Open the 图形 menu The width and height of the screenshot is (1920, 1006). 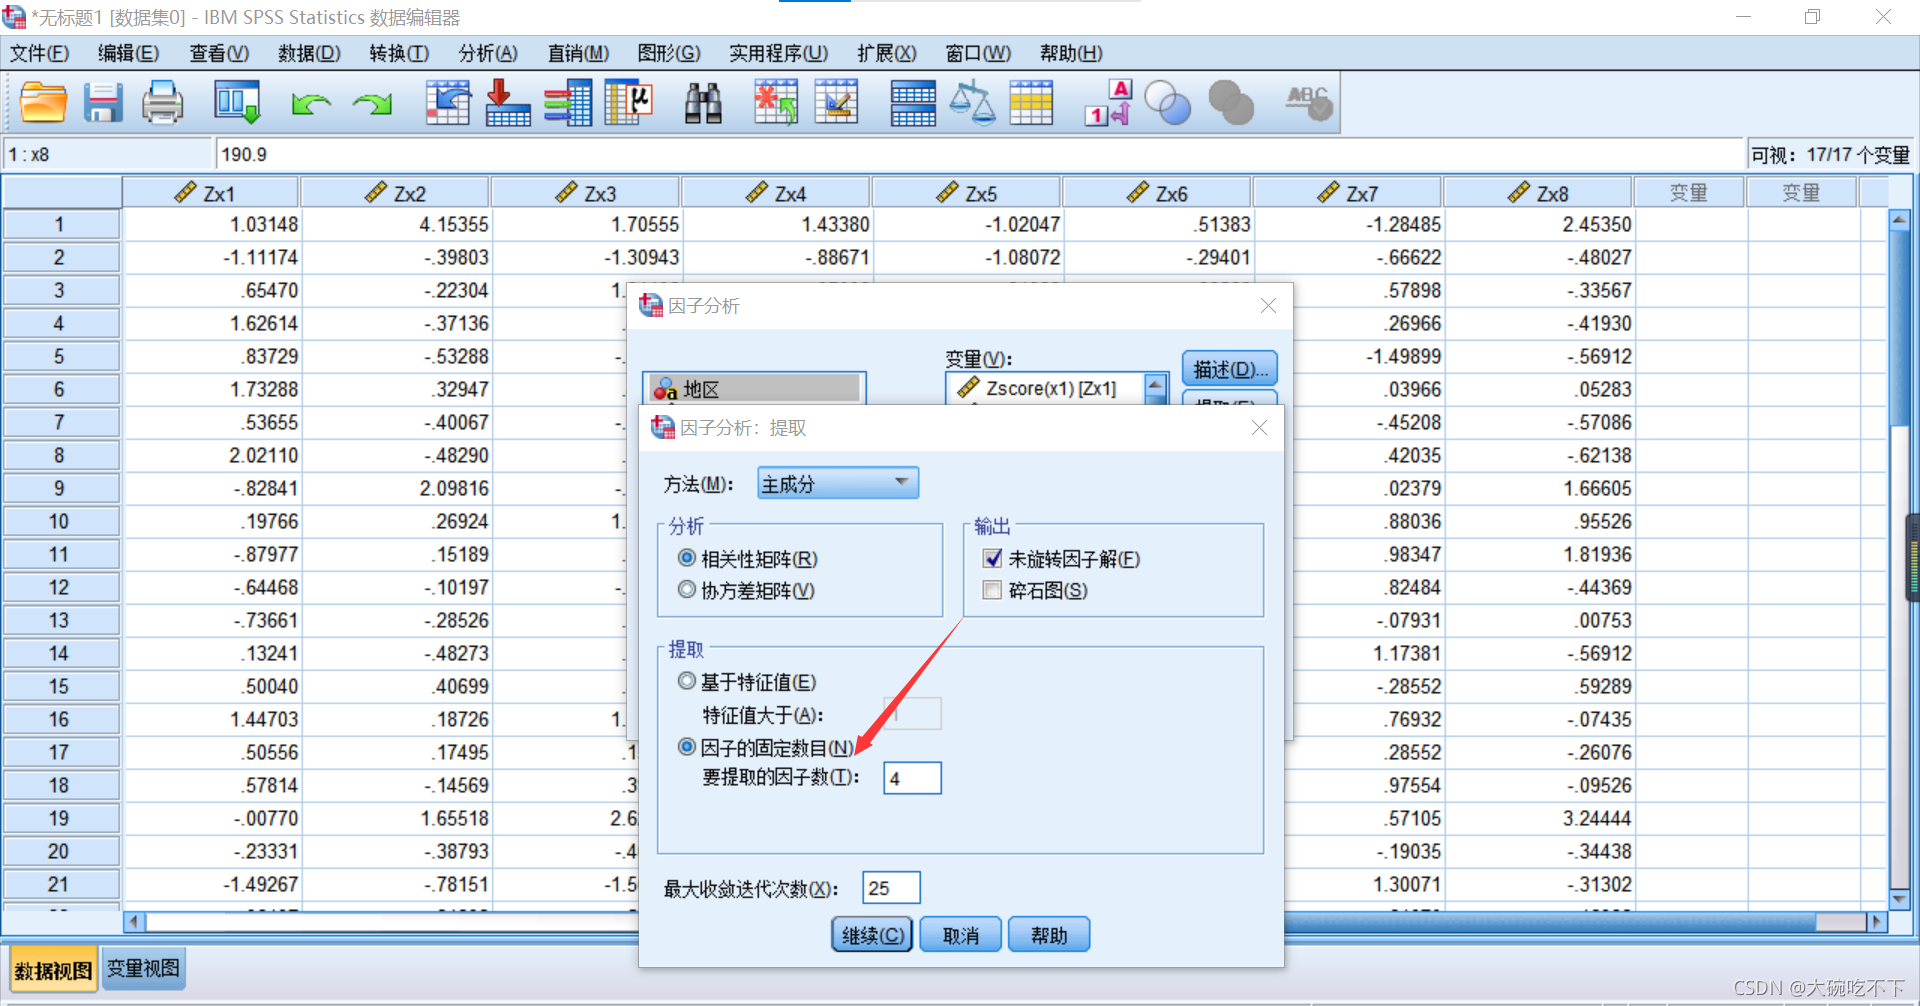tap(669, 53)
